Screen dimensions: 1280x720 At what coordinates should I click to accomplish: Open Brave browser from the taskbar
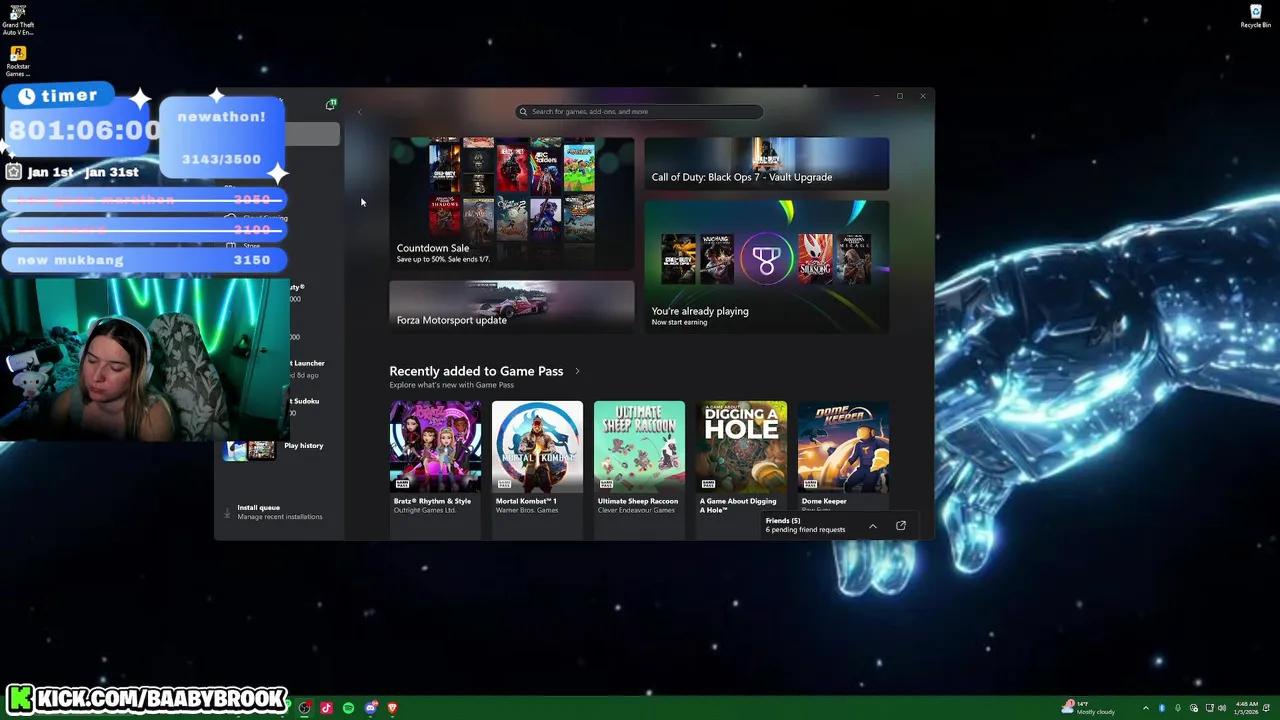tap(392, 708)
